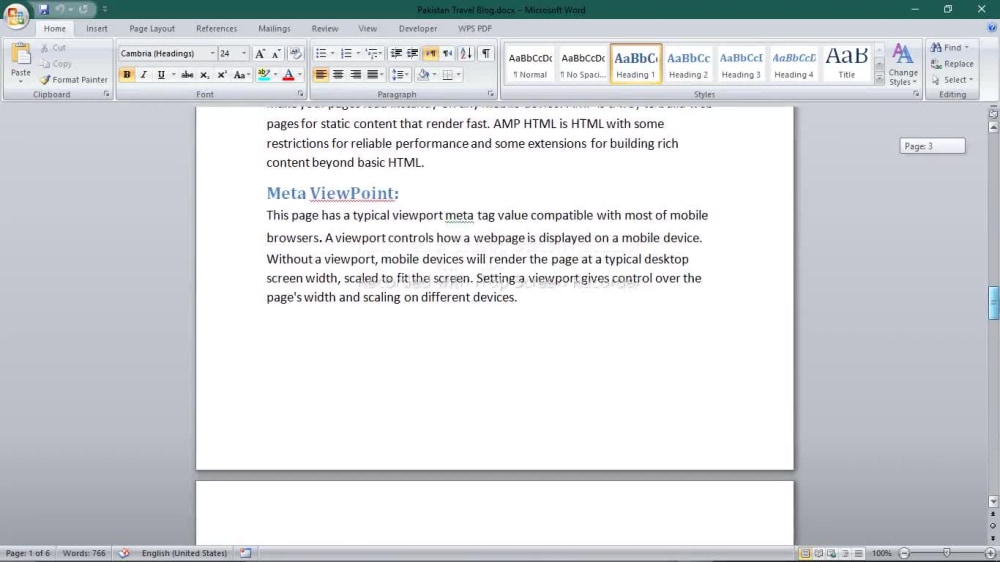Apply the red font color

(x=288, y=75)
